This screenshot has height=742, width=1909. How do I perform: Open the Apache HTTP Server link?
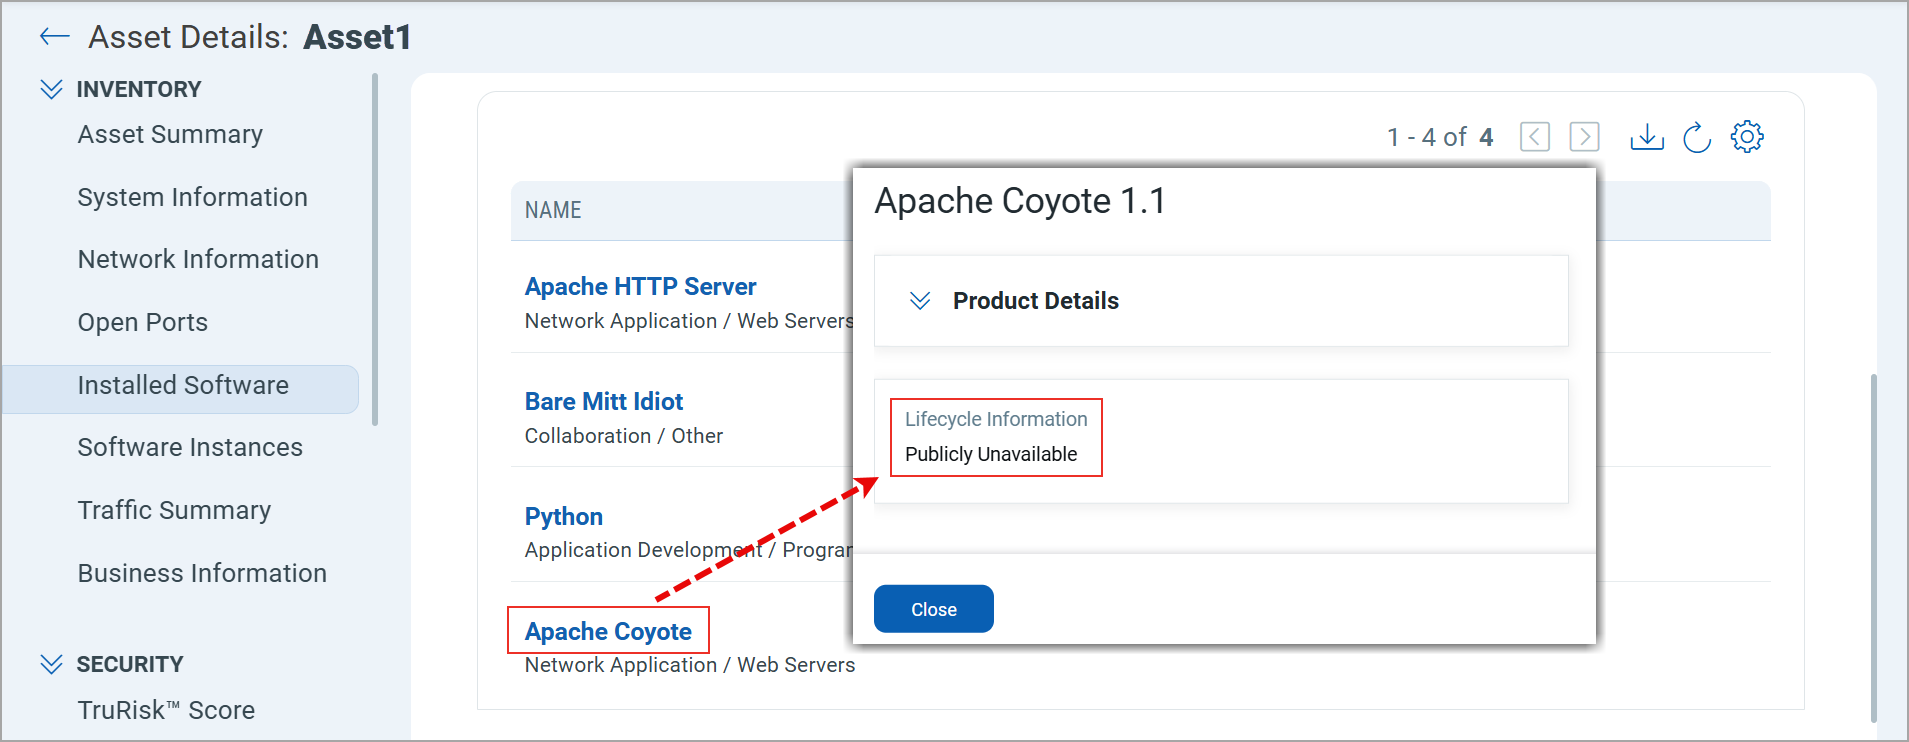pyautogui.click(x=640, y=287)
